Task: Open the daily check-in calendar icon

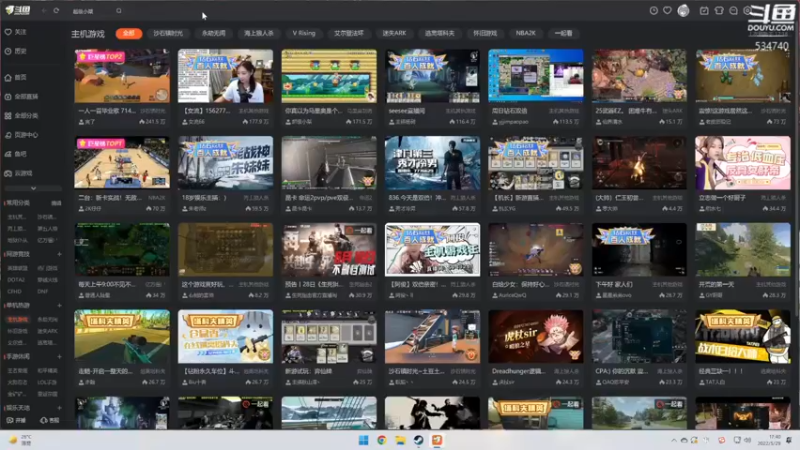Action: click(704, 11)
